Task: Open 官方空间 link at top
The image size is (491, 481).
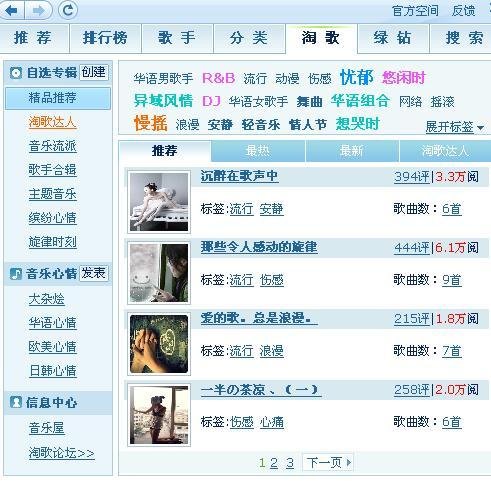Action: click(415, 11)
